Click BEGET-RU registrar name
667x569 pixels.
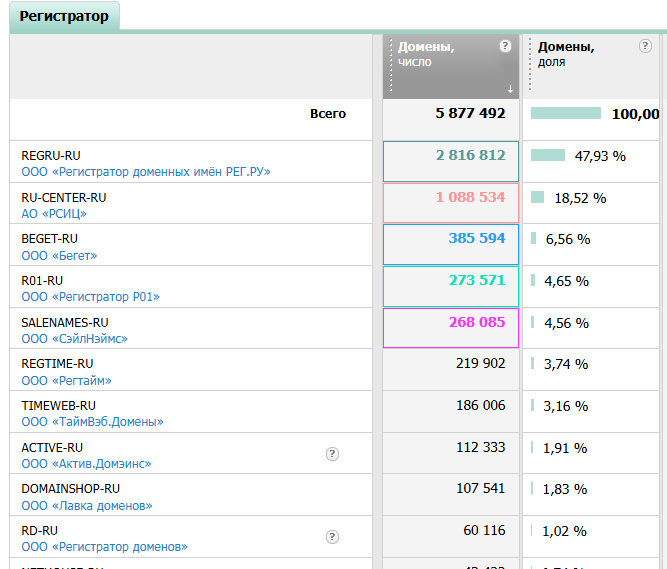(49, 239)
